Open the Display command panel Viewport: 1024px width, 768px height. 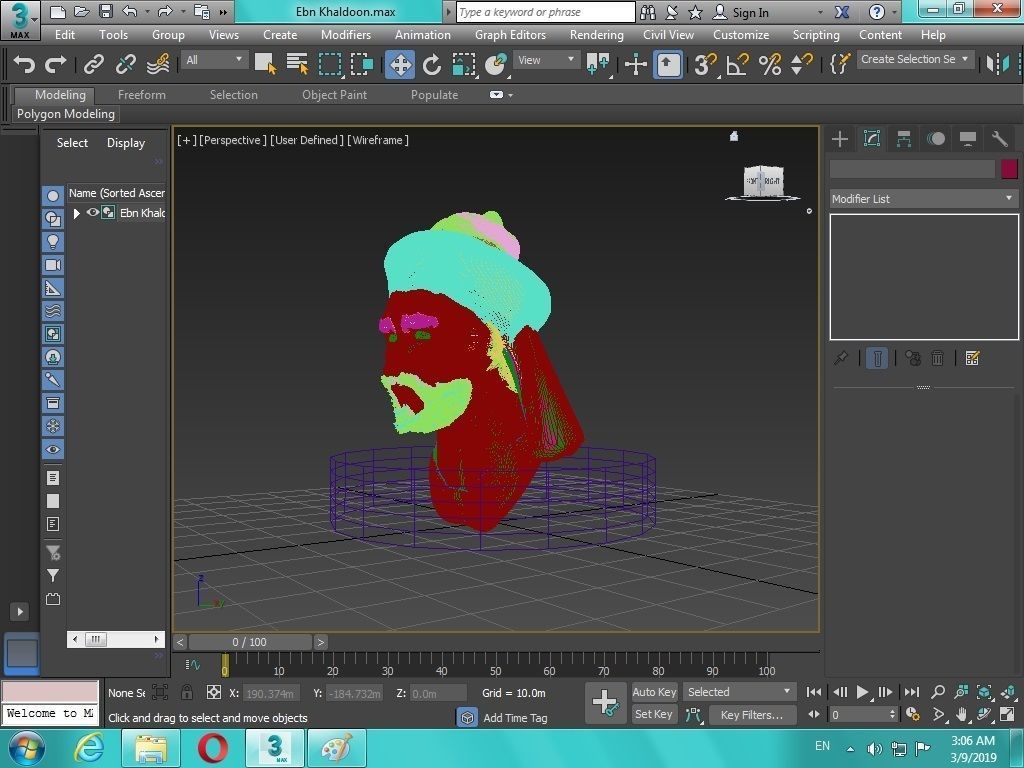click(x=968, y=138)
